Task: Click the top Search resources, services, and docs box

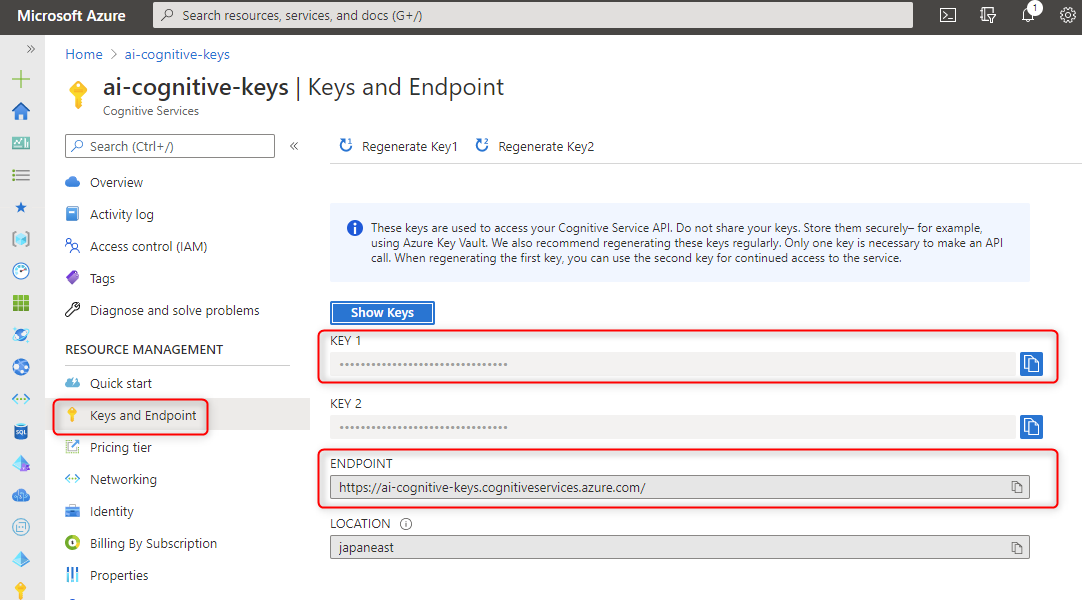Action: tap(533, 15)
